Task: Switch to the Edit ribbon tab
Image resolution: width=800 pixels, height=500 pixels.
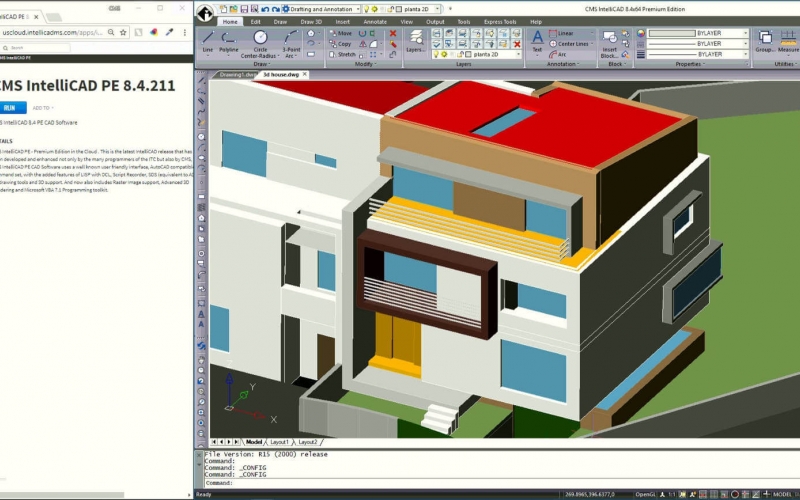Action: pyautogui.click(x=256, y=22)
